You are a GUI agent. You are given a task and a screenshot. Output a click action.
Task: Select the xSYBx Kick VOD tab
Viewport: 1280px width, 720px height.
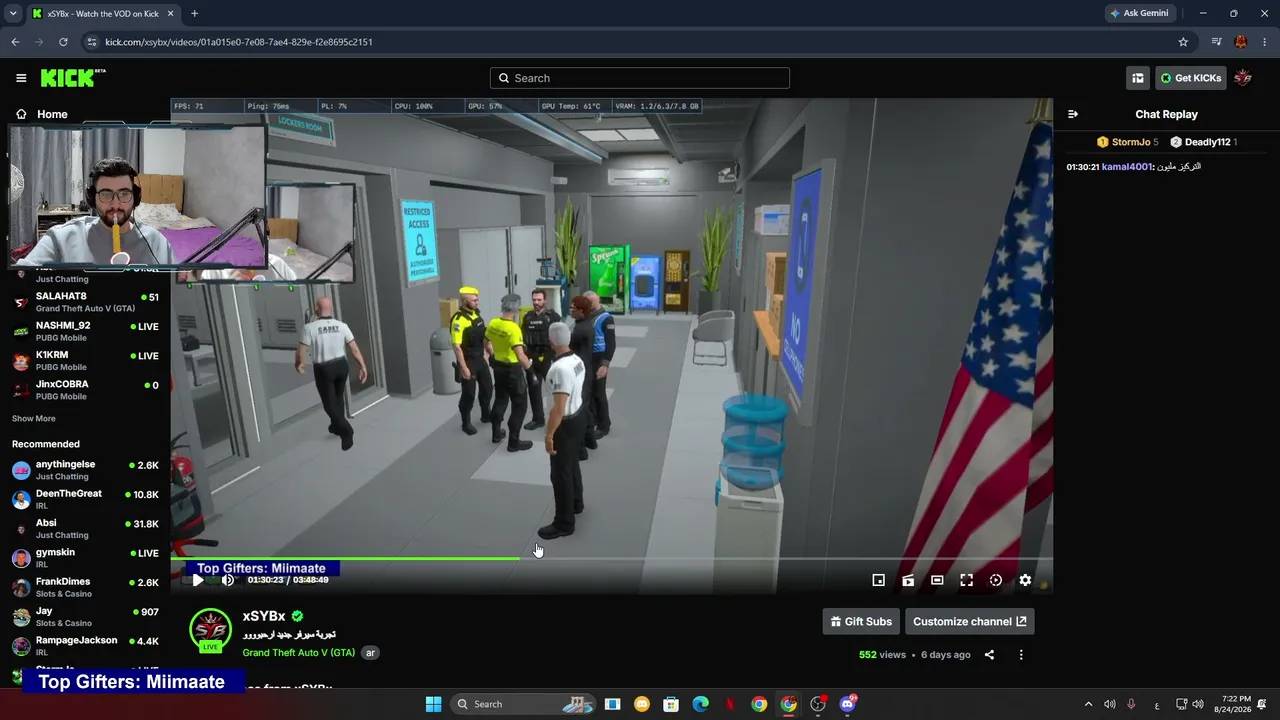(x=101, y=14)
